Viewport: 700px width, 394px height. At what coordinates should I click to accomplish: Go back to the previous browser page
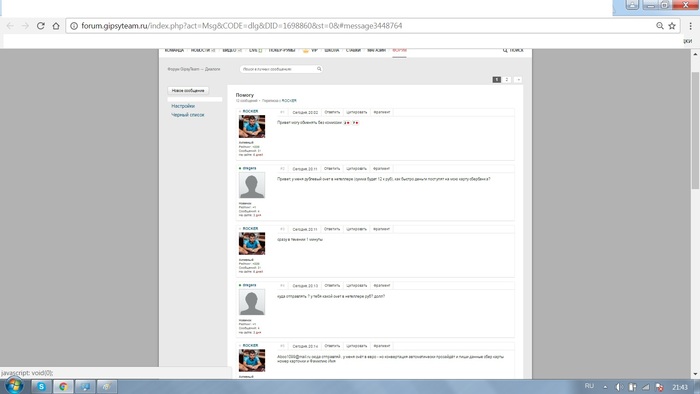[10, 26]
